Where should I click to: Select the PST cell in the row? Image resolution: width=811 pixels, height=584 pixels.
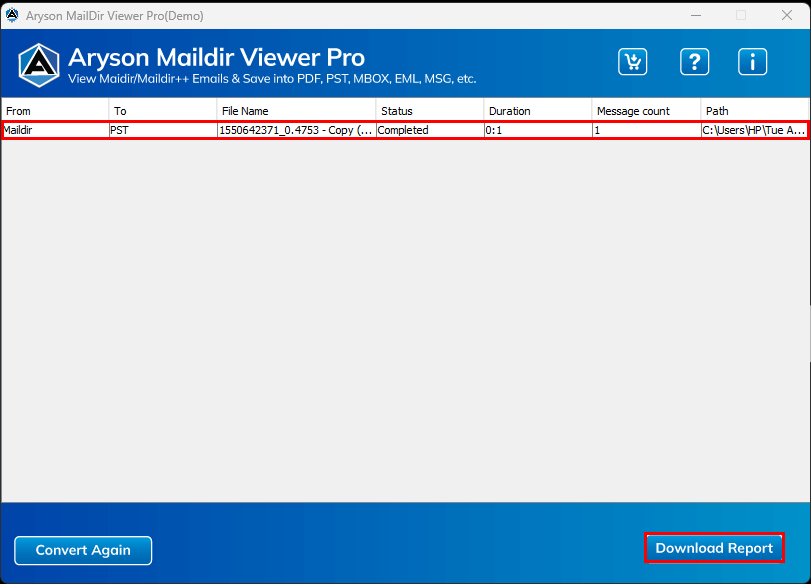(163, 130)
